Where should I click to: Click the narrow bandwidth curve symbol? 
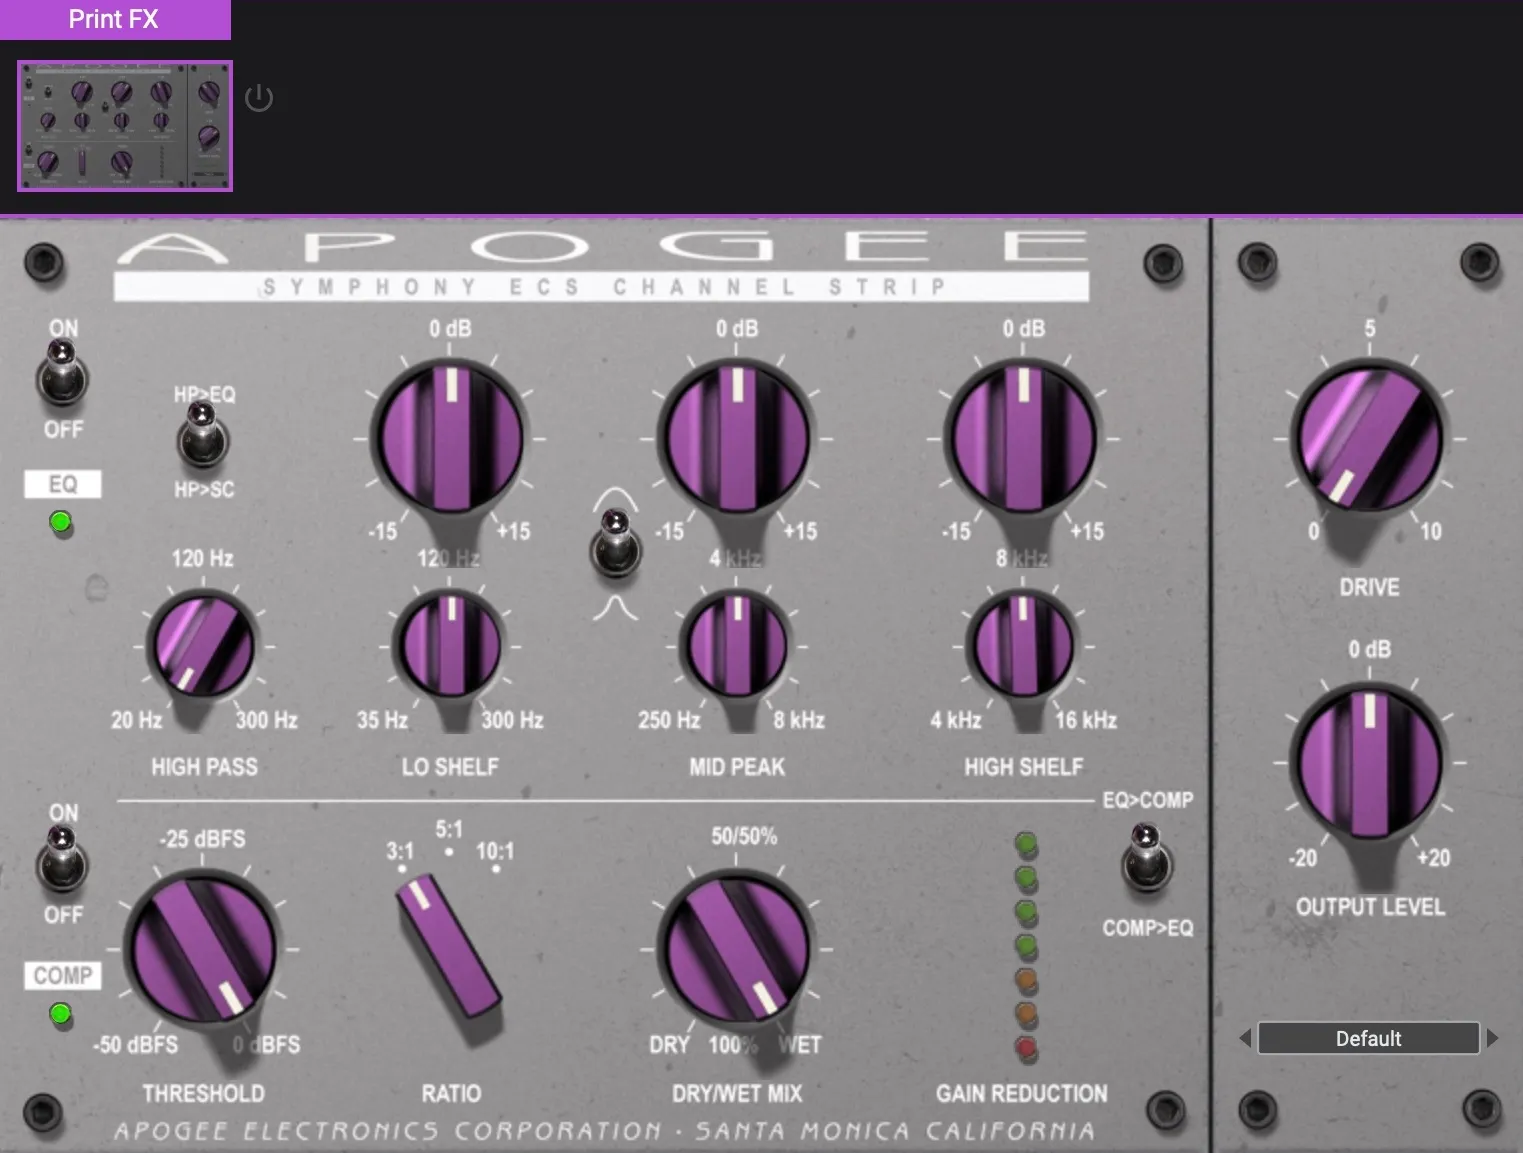615,608
